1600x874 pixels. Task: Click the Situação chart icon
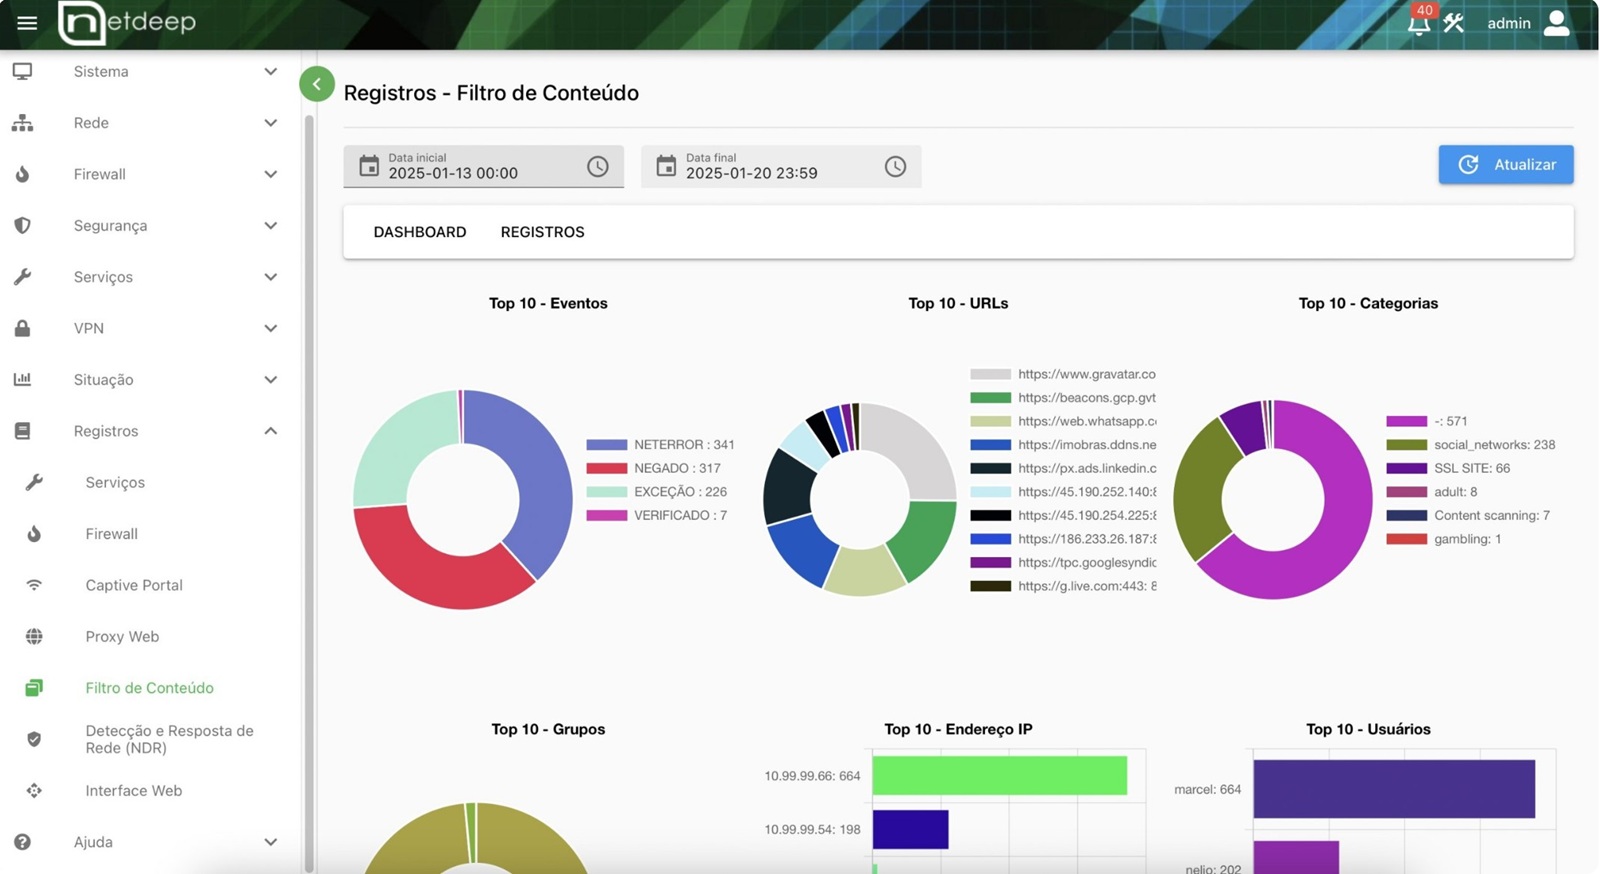tap(22, 379)
